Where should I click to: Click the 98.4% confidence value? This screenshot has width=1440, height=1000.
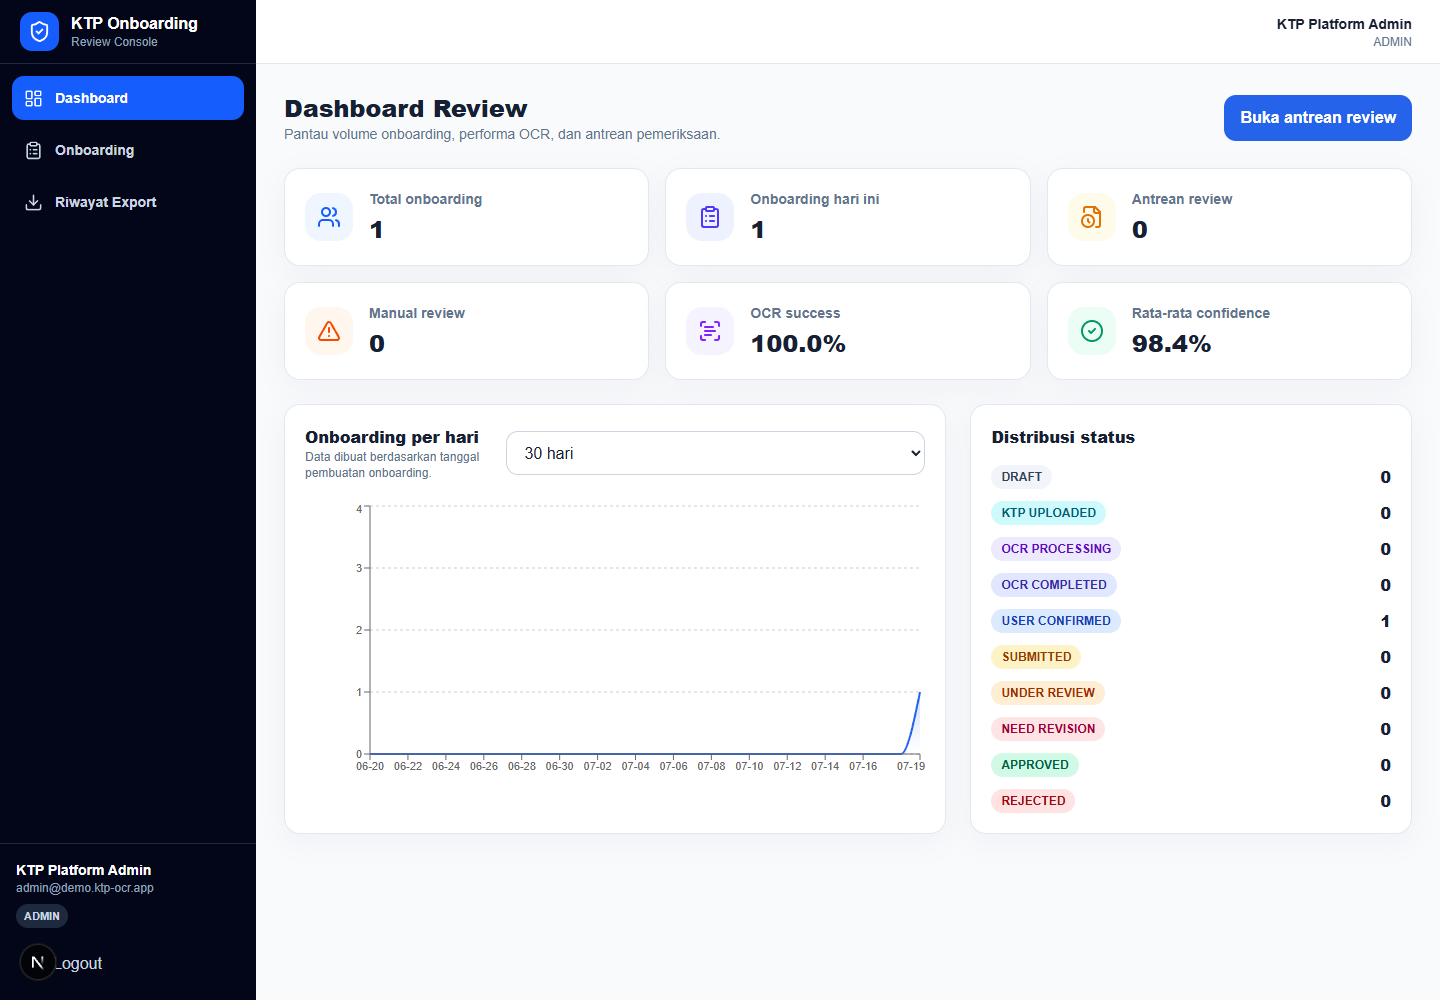coord(1171,344)
